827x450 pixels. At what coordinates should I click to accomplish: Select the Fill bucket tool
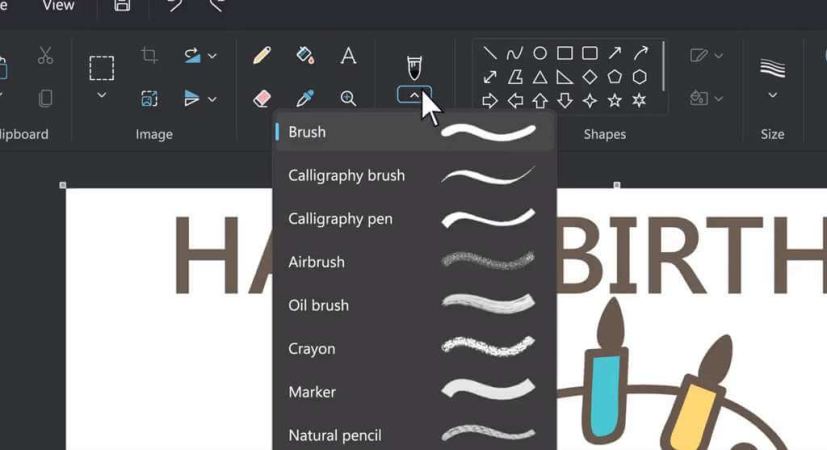[305, 55]
